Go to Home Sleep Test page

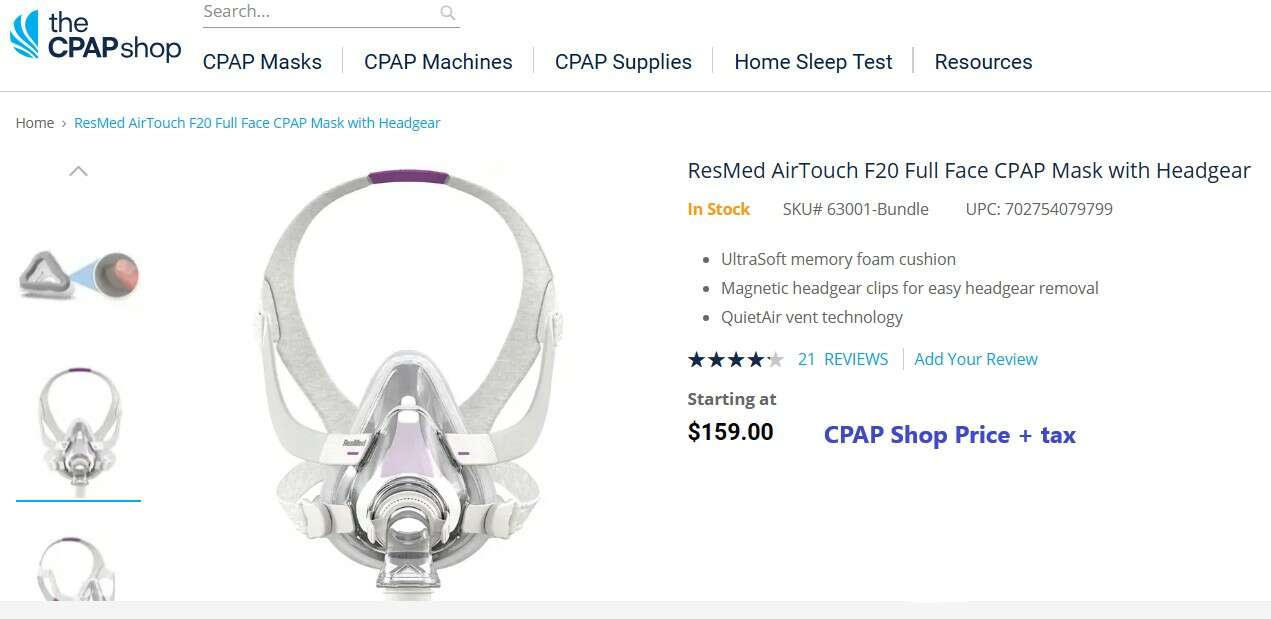pos(813,62)
